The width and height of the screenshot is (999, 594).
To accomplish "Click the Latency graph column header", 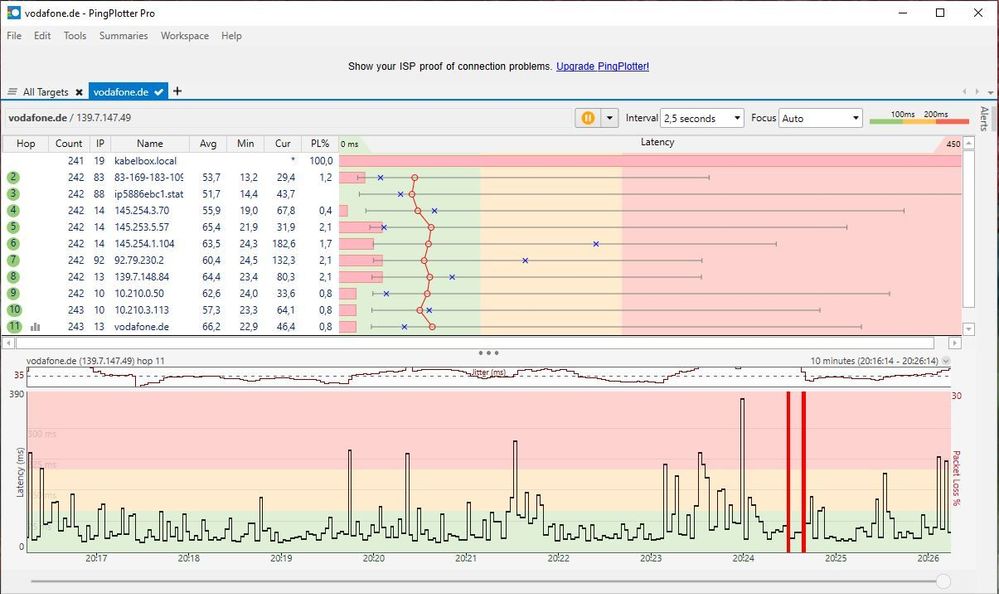I will [x=657, y=143].
